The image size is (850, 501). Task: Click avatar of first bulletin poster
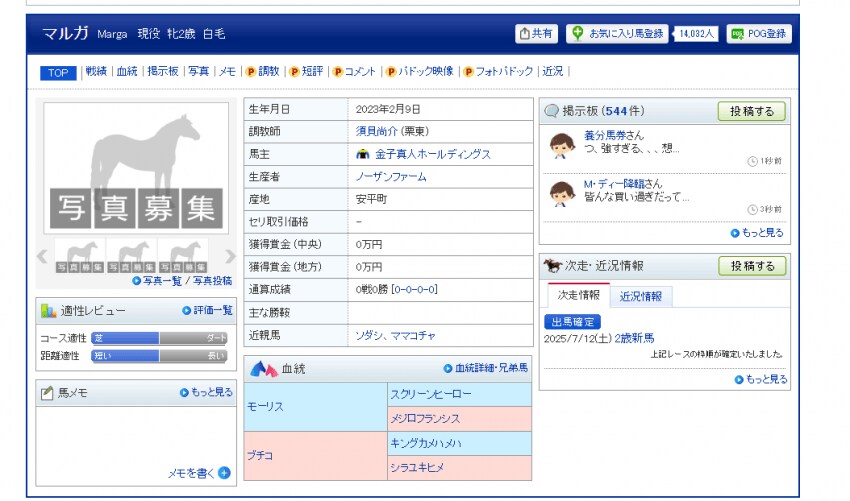(x=562, y=145)
